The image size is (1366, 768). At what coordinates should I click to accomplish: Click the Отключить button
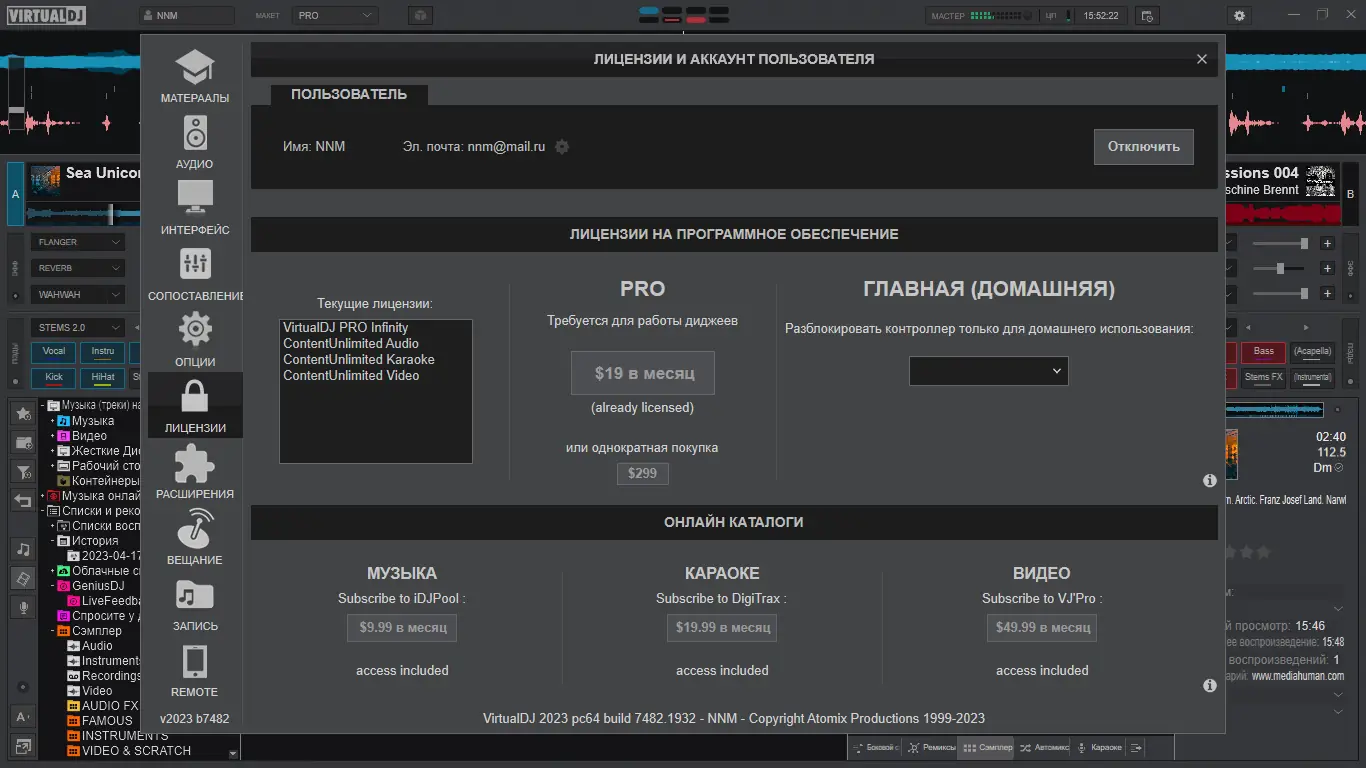(x=1143, y=146)
